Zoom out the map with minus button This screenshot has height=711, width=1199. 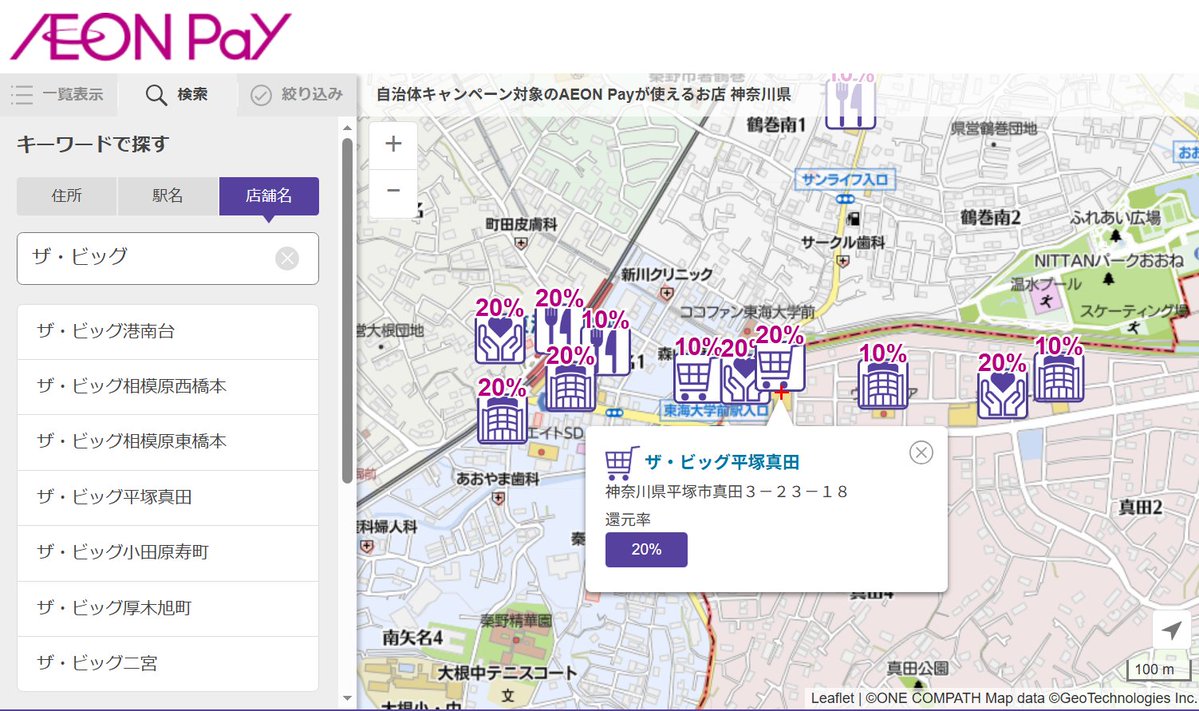(393, 191)
